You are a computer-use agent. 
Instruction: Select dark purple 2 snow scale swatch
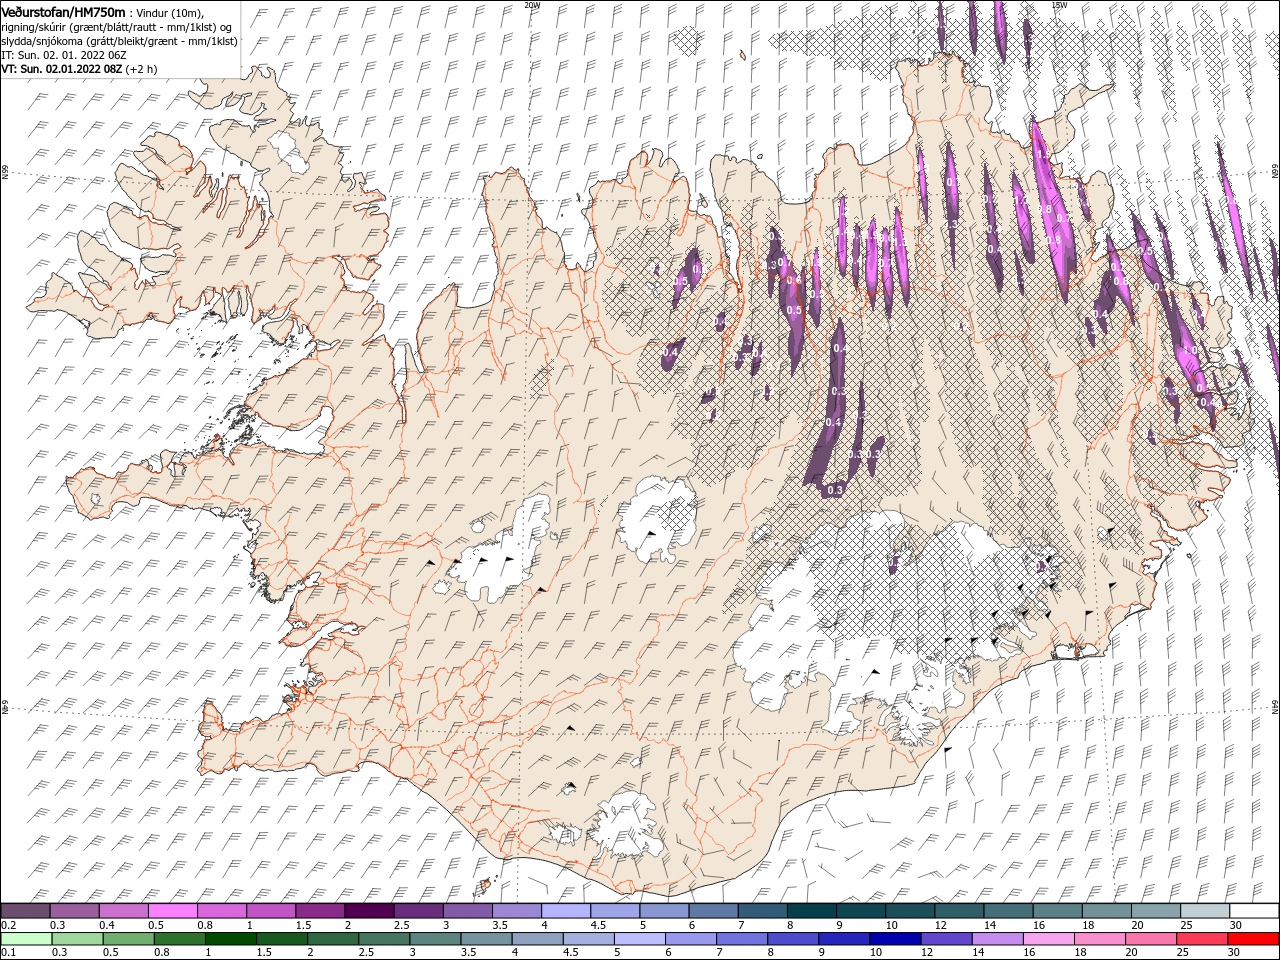click(368, 911)
